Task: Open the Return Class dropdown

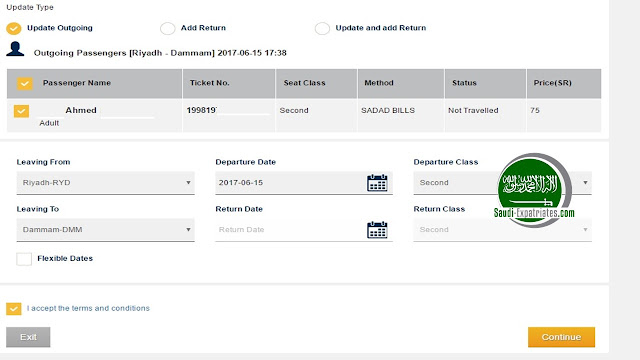Action: tap(502, 230)
